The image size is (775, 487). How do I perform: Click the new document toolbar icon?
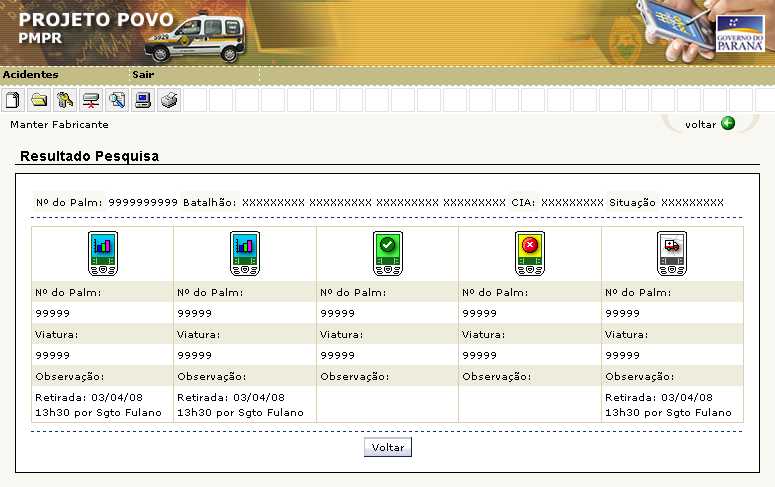tap(13, 100)
